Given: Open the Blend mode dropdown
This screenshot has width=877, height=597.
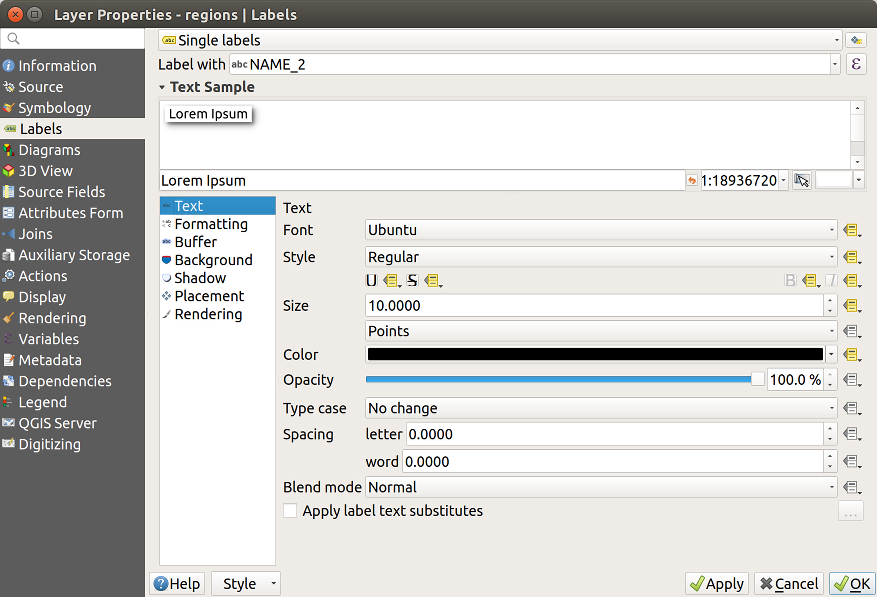Looking at the screenshot, I should coord(601,487).
